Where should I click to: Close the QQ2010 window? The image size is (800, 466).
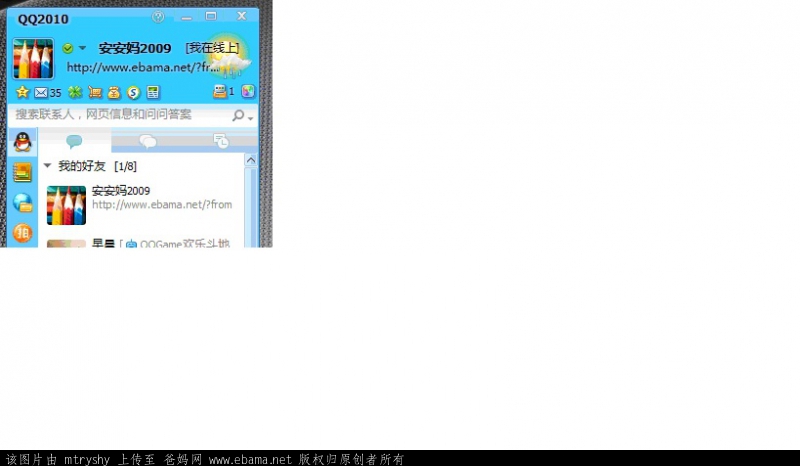pyautogui.click(x=242, y=16)
